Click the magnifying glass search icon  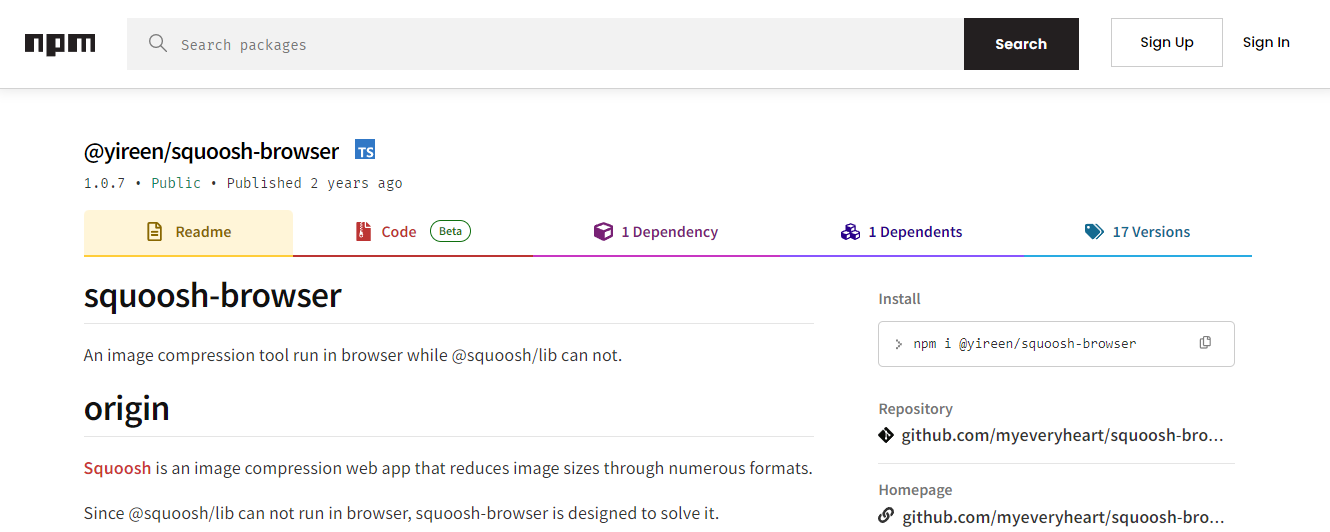pyautogui.click(x=157, y=43)
